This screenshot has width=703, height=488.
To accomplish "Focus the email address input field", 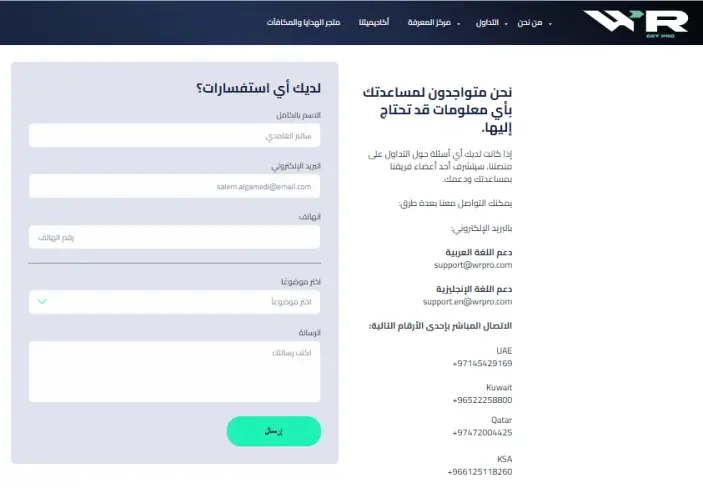I will tap(174, 187).
